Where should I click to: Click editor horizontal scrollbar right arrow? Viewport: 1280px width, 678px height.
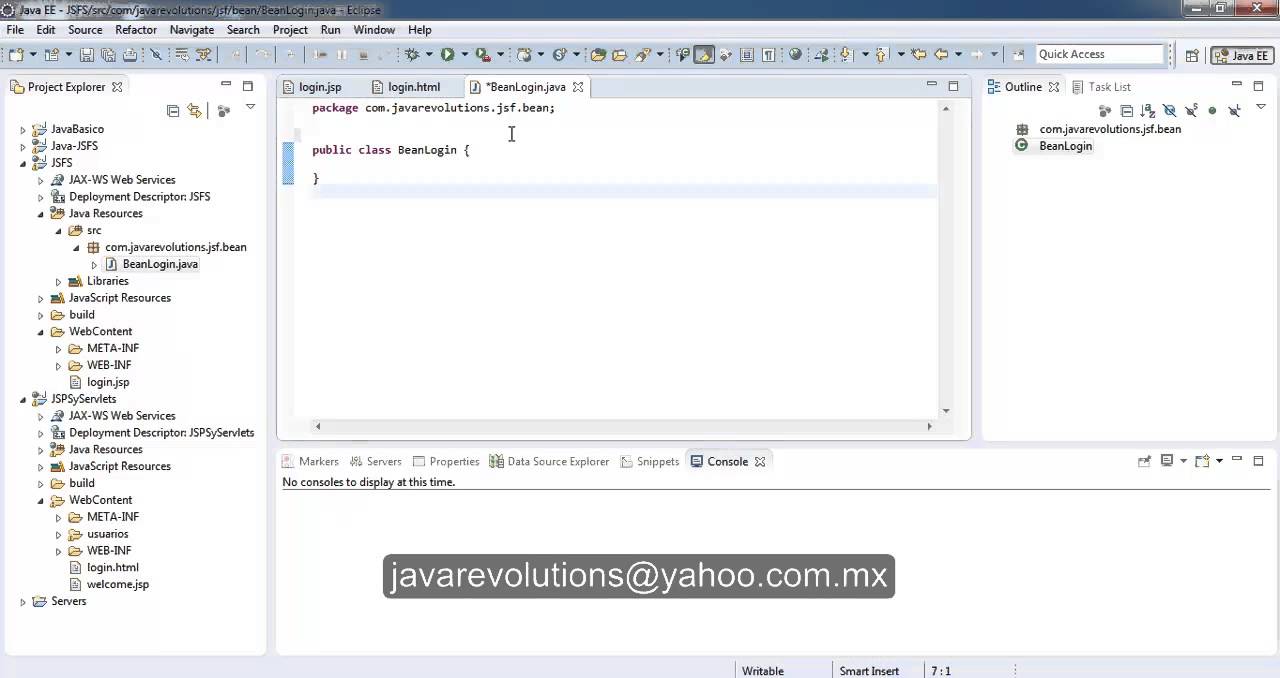929,426
